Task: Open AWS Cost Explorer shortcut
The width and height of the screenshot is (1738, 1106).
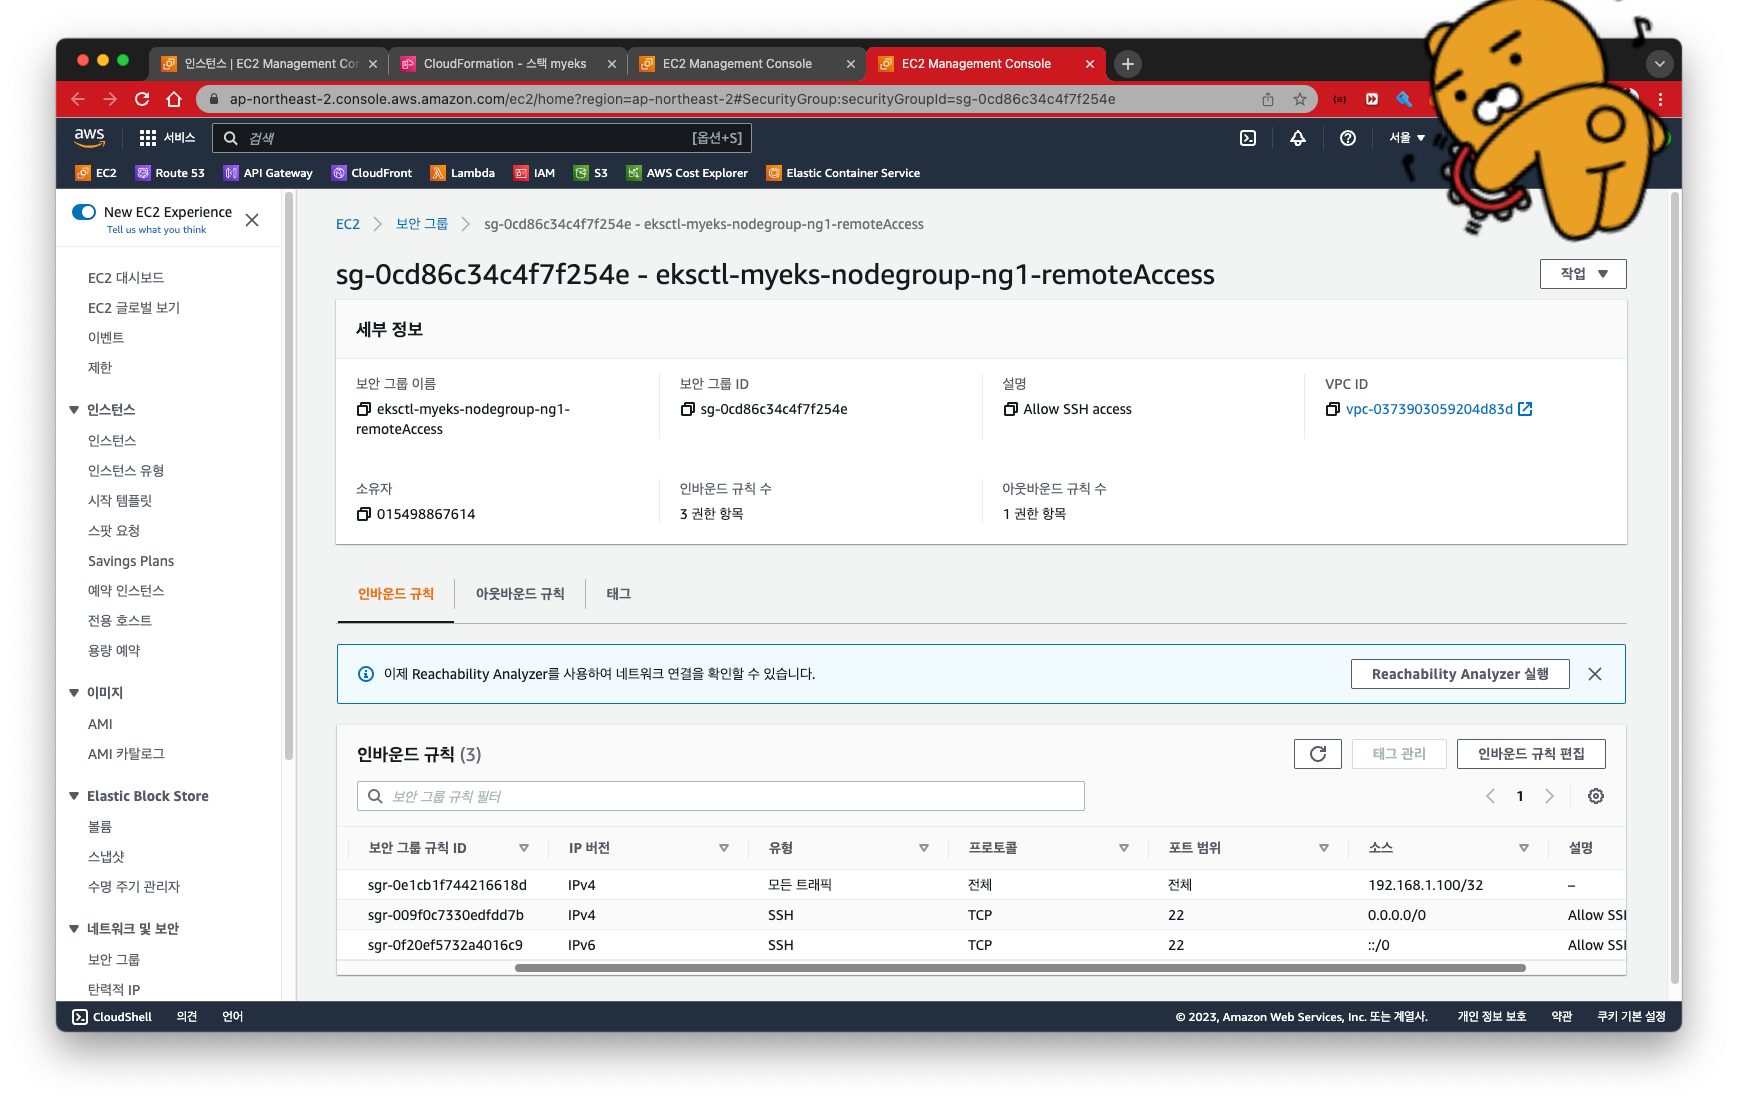Action: click(687, 173)
